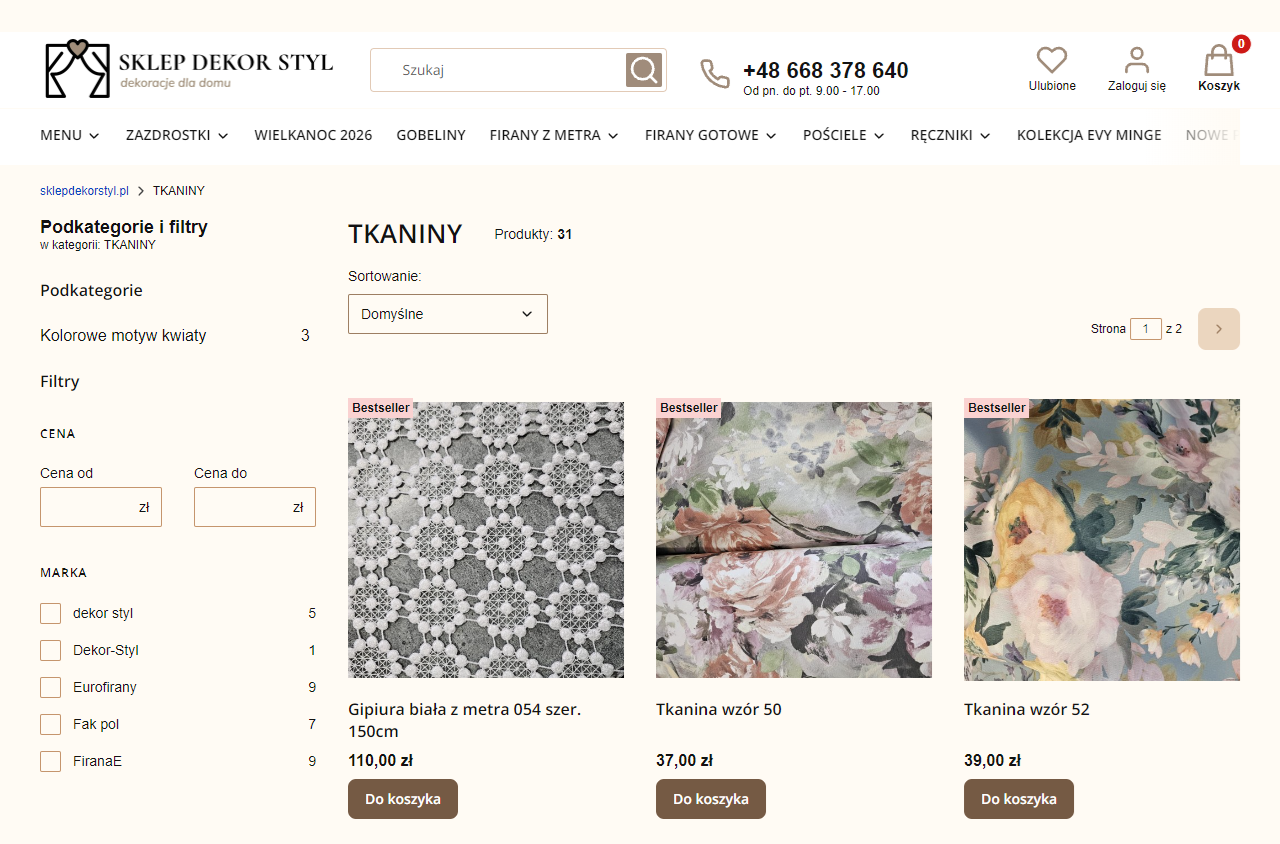This screenshot has height=844, width=1280.
Task: Open the Tkanina wzór 52 title link
Action: coord(1027,710)
